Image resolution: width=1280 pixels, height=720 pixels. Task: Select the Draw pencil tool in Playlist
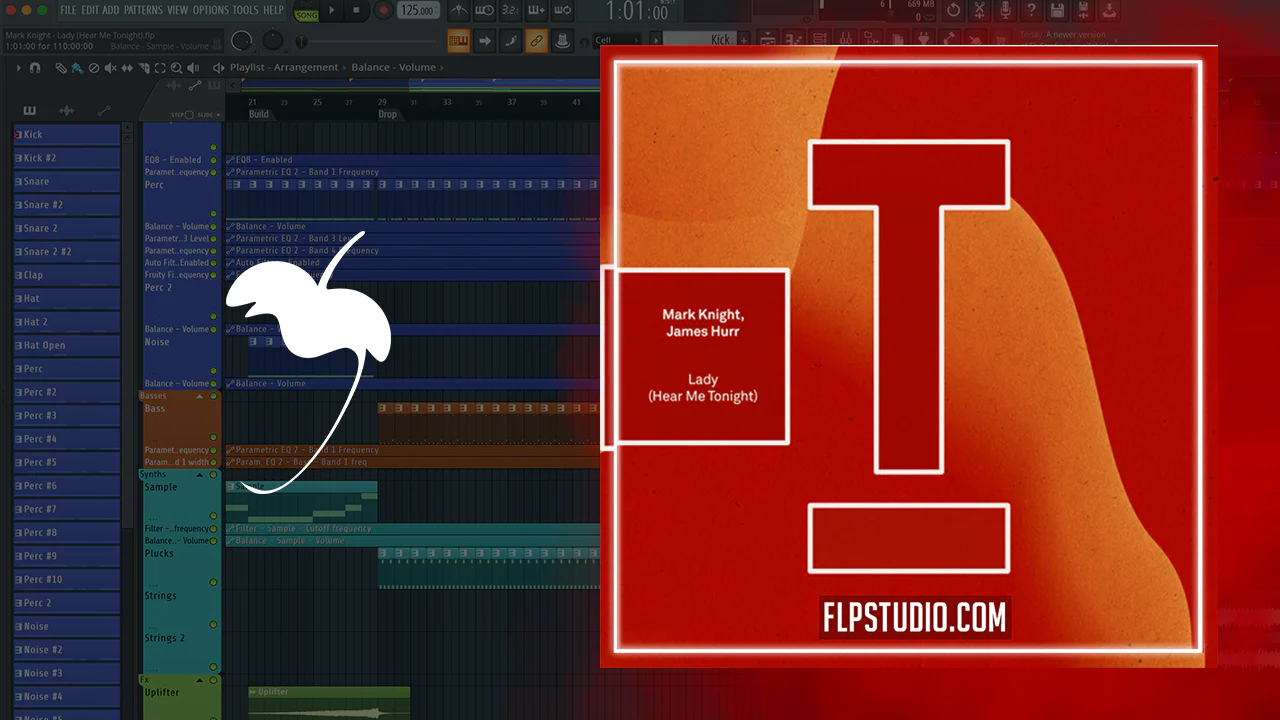61,68
